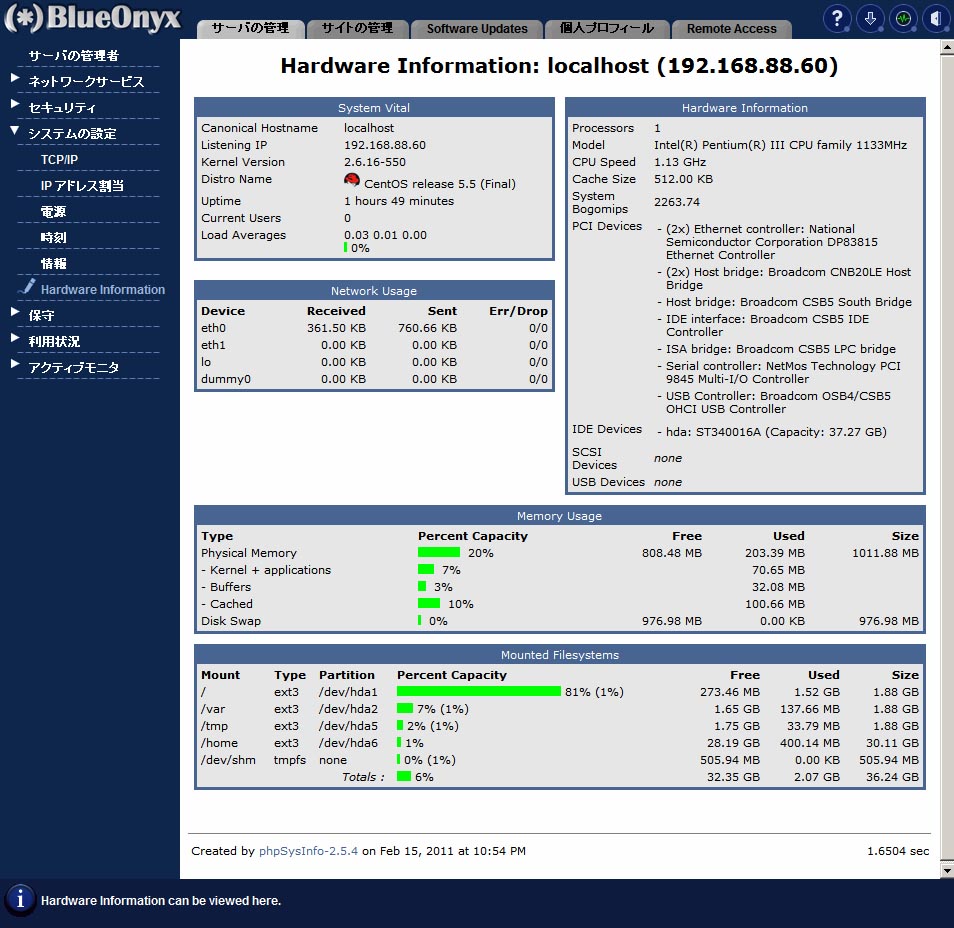Viewport: 954px width, 928px height.
Task: Expand the 利用状況 menu arrow
Action: 15,338
